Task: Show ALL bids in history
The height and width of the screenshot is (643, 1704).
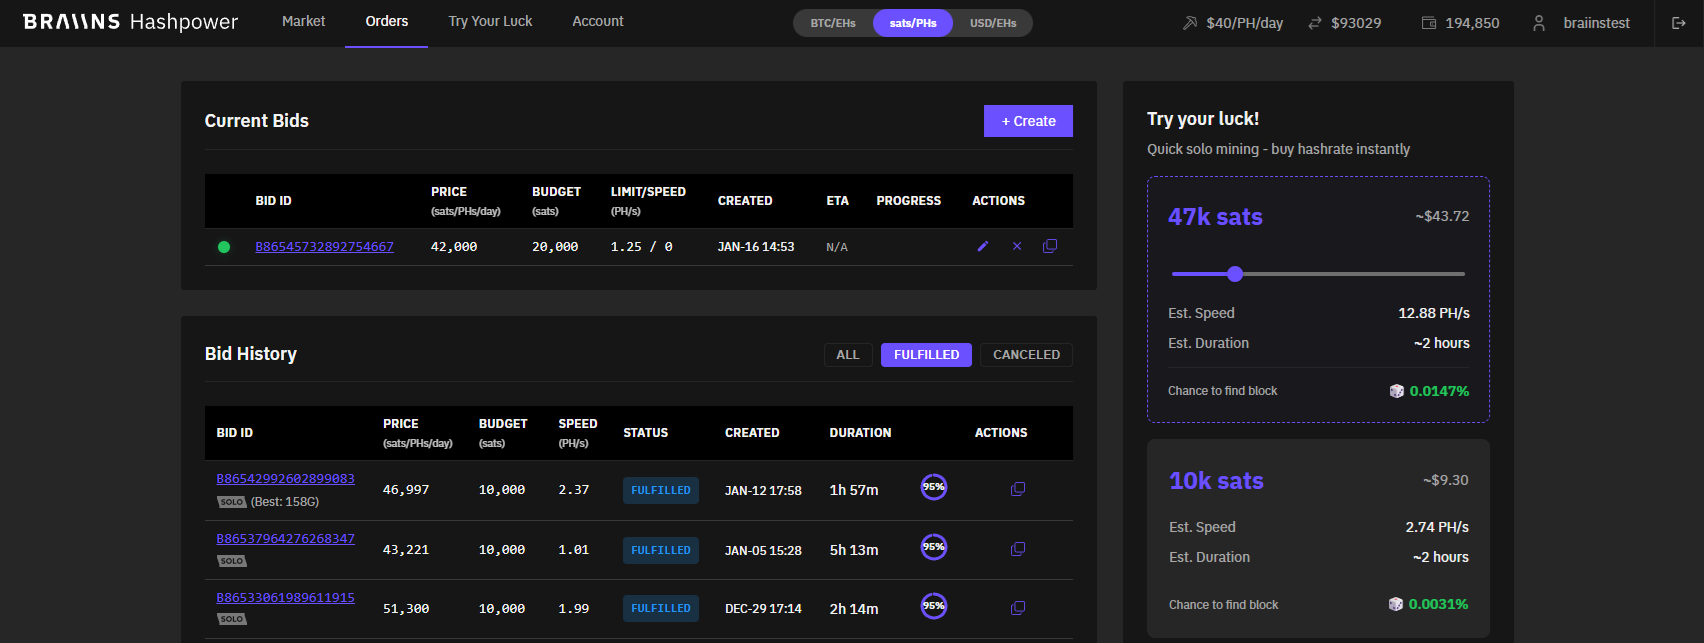Action: (x=848, y=355)
